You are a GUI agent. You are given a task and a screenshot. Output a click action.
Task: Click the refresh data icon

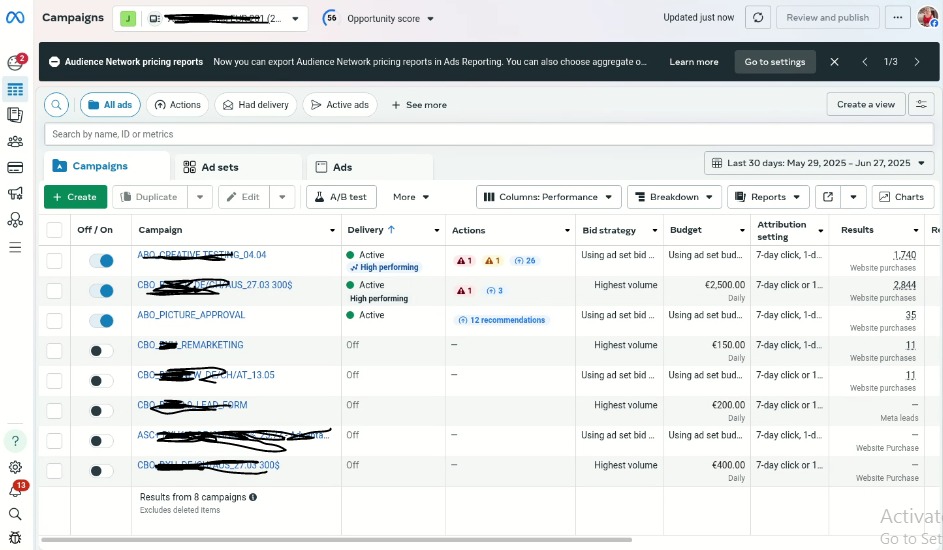(x=758, y=18)
